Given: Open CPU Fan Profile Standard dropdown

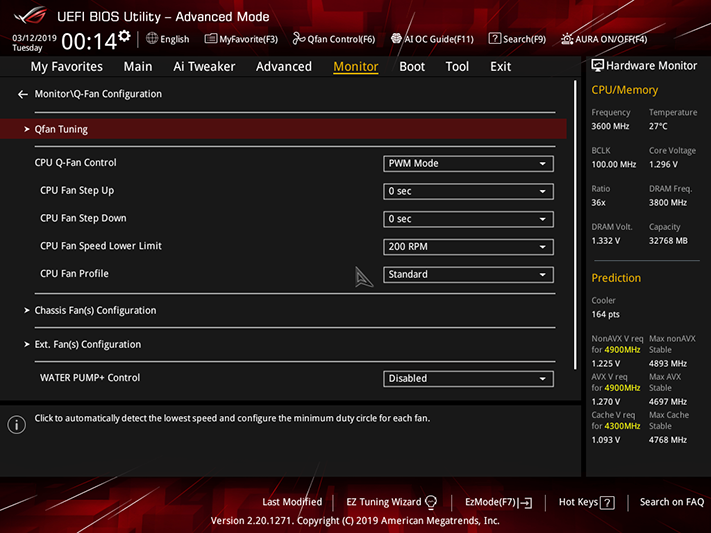Looking at the screenshot, I should tap(468, 274).
